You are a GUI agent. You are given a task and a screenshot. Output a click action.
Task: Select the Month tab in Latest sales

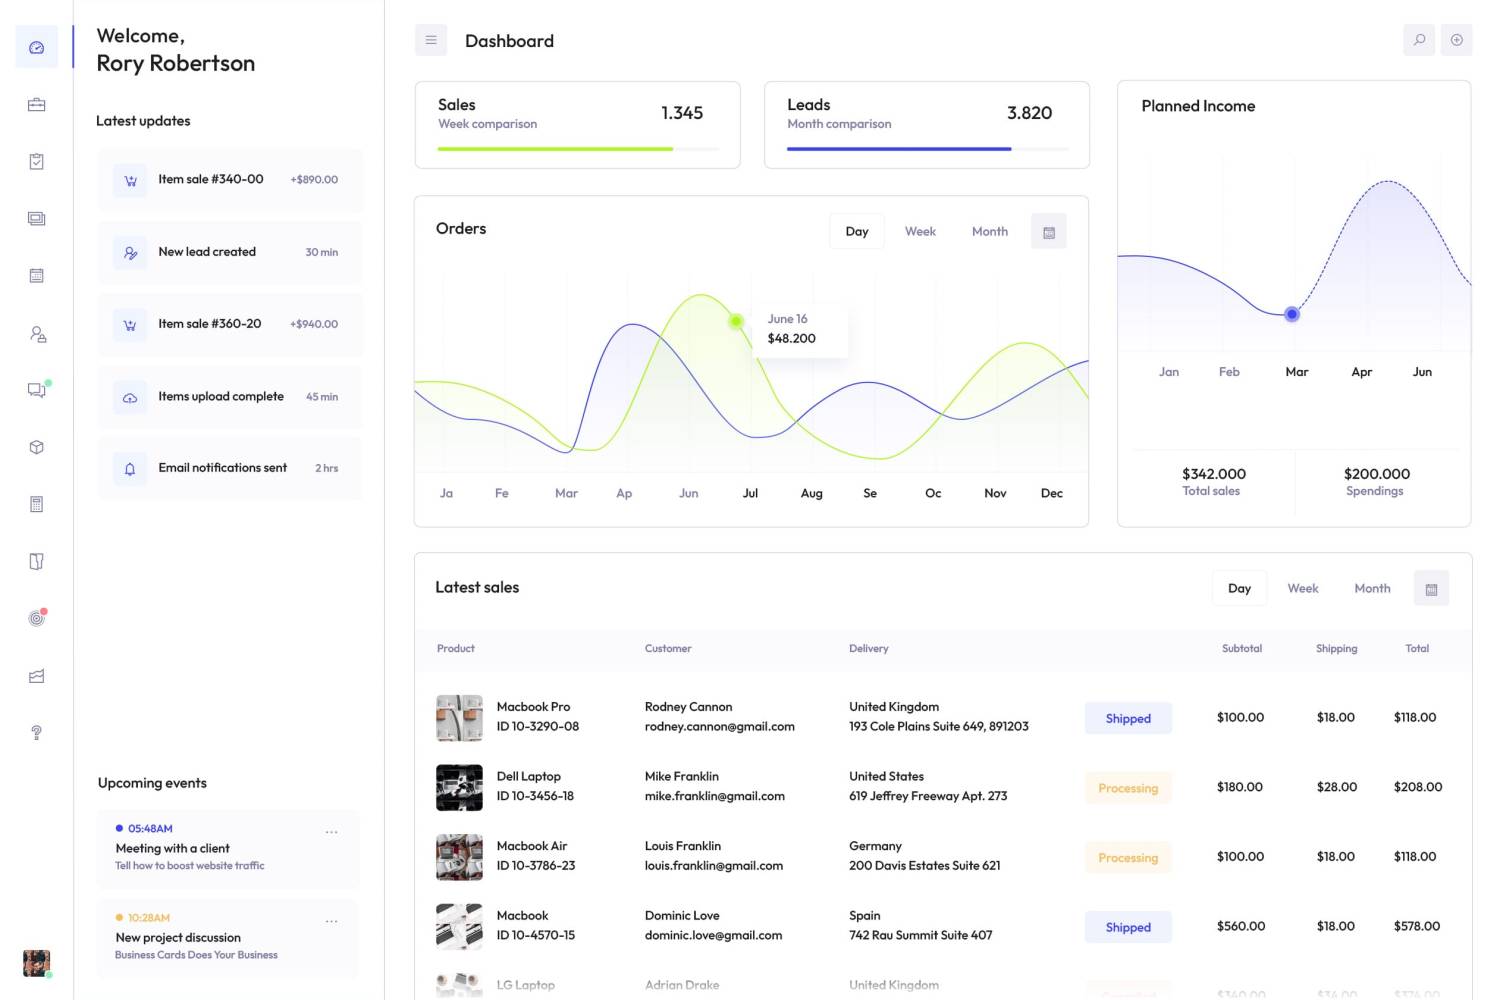click(x=1372, y=589)
